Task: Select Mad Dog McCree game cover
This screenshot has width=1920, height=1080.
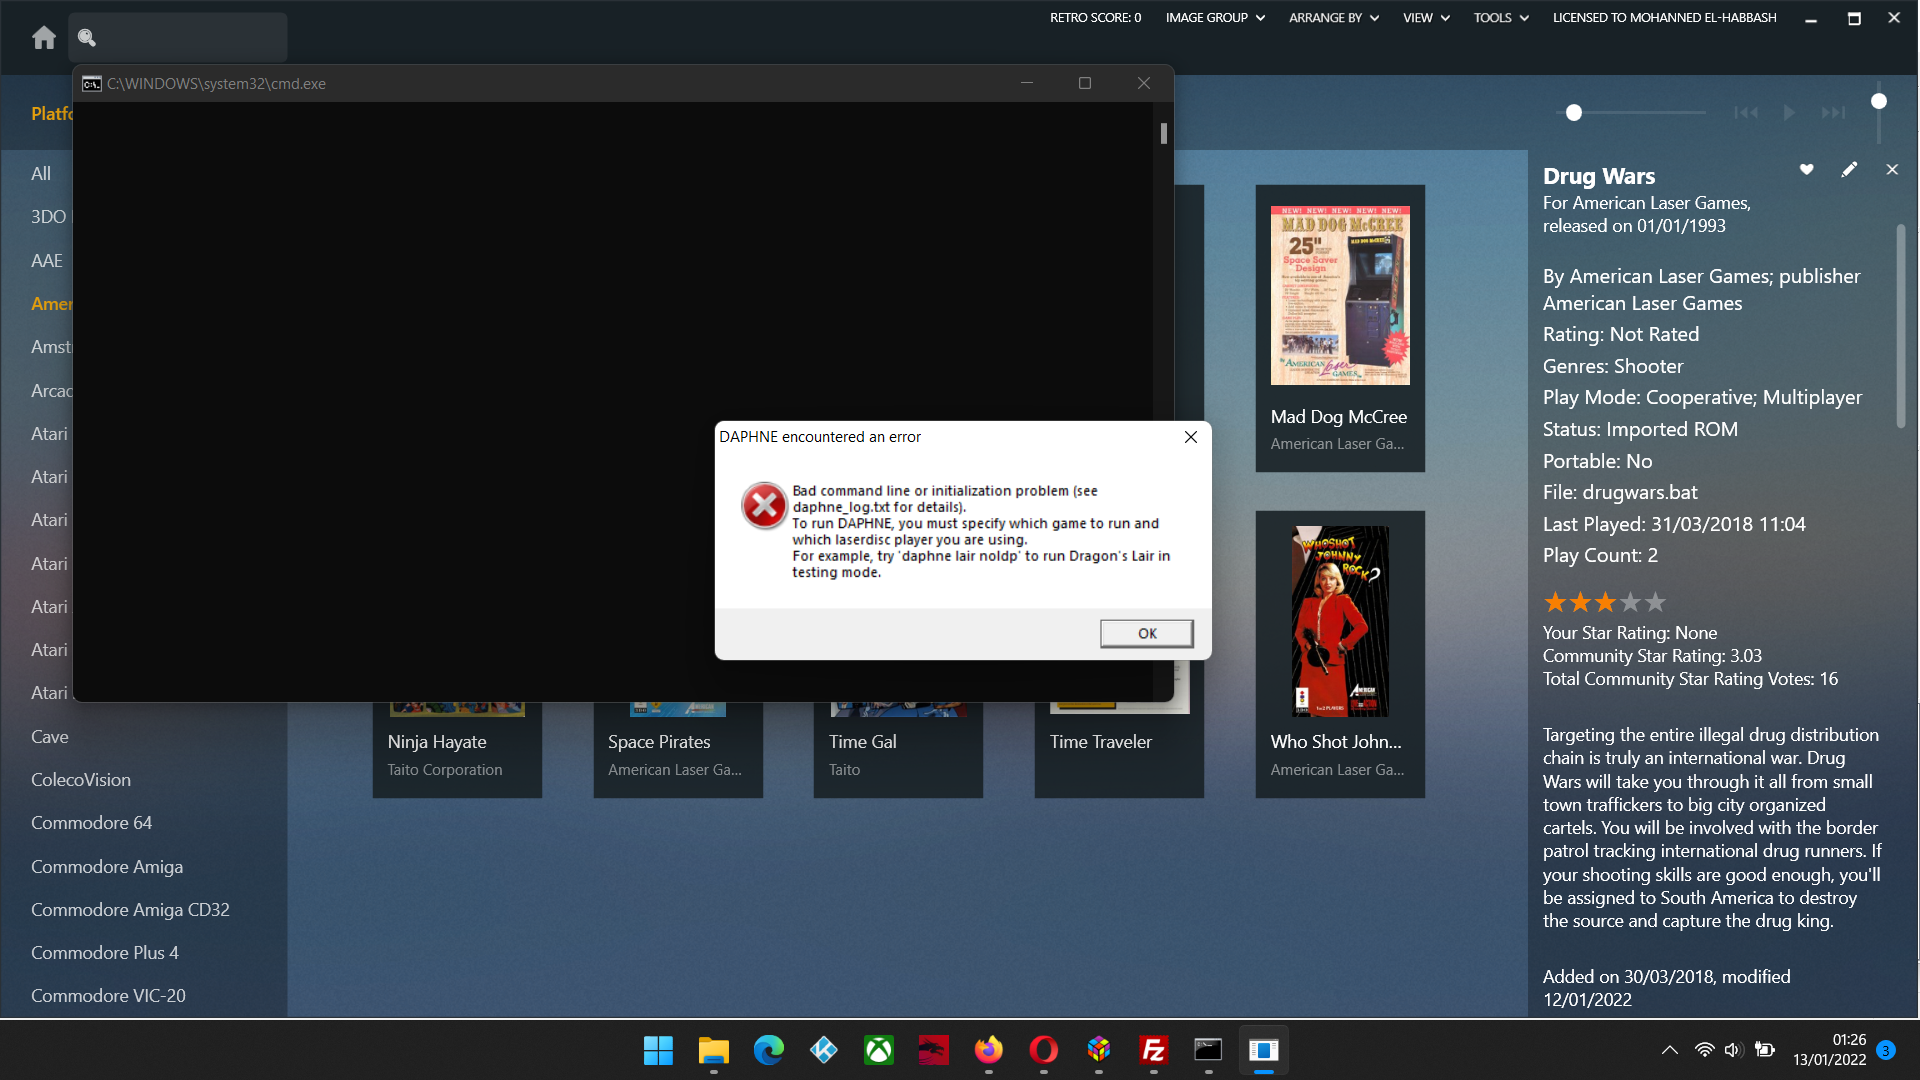Action: click(x=1340, y=295)
